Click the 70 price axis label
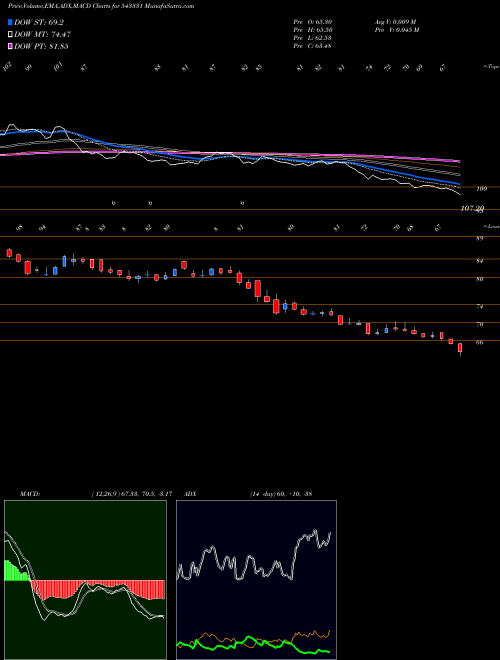Image resolution: width=500 pixels, height=660 pixels. (479, 324)
